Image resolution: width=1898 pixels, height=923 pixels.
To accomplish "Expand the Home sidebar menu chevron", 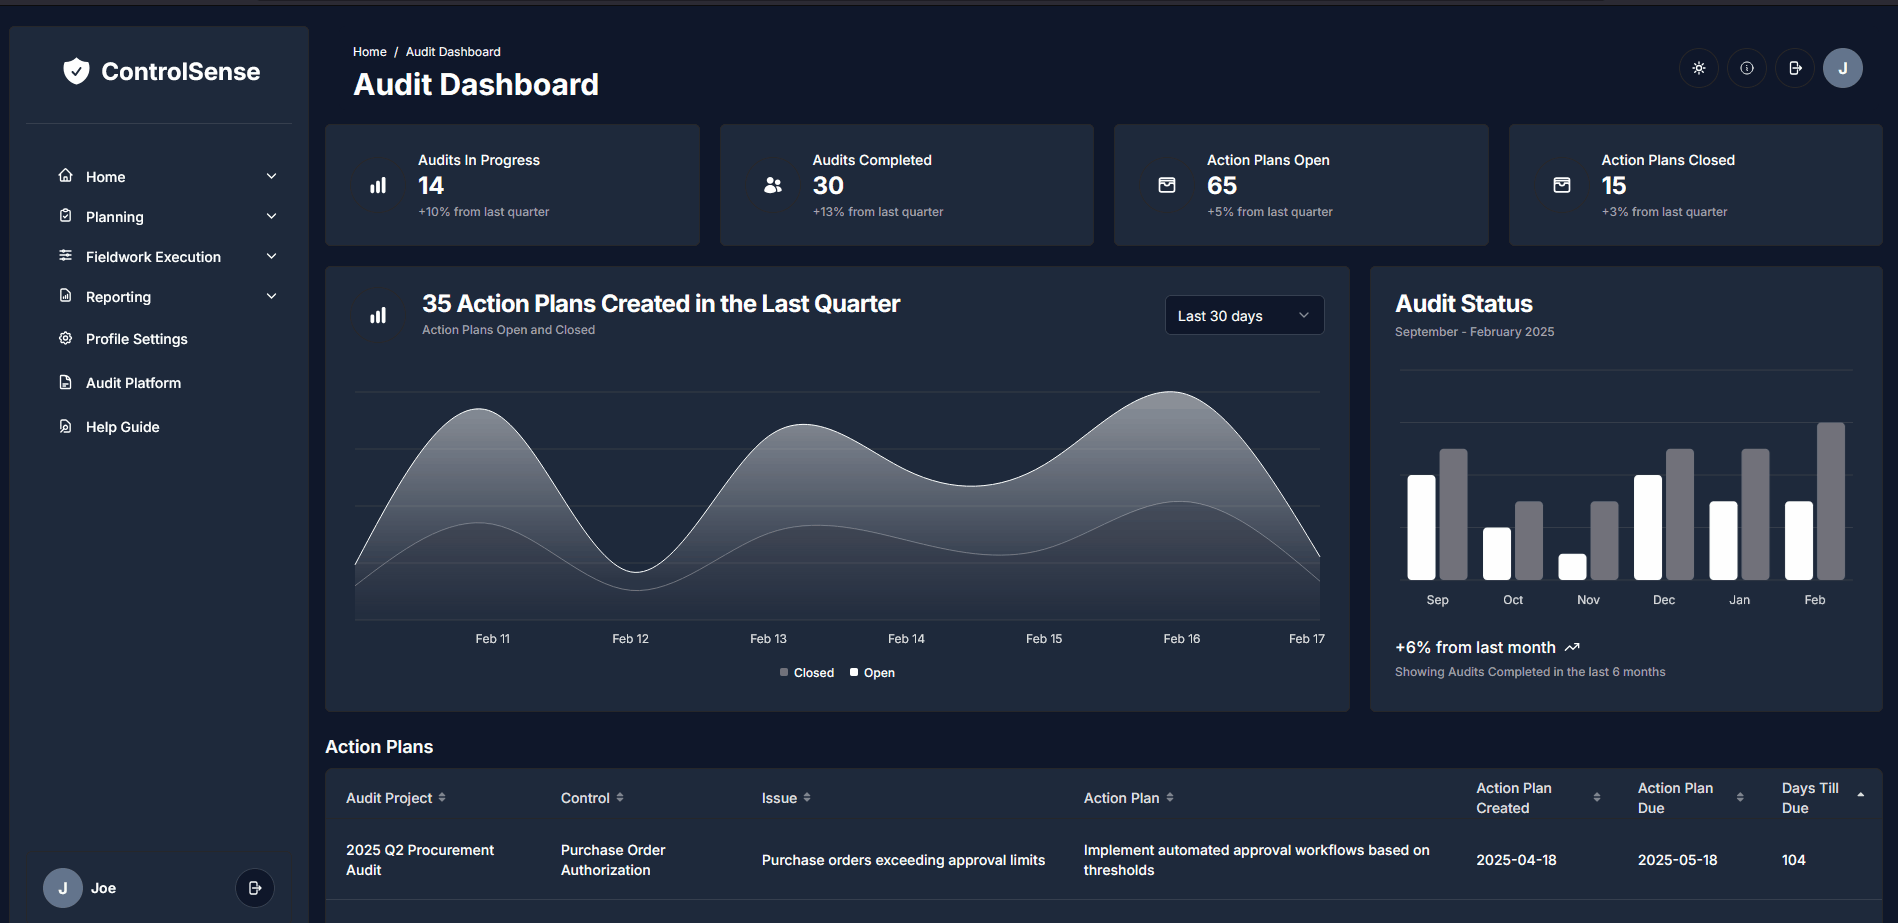I will pos(271,176).
